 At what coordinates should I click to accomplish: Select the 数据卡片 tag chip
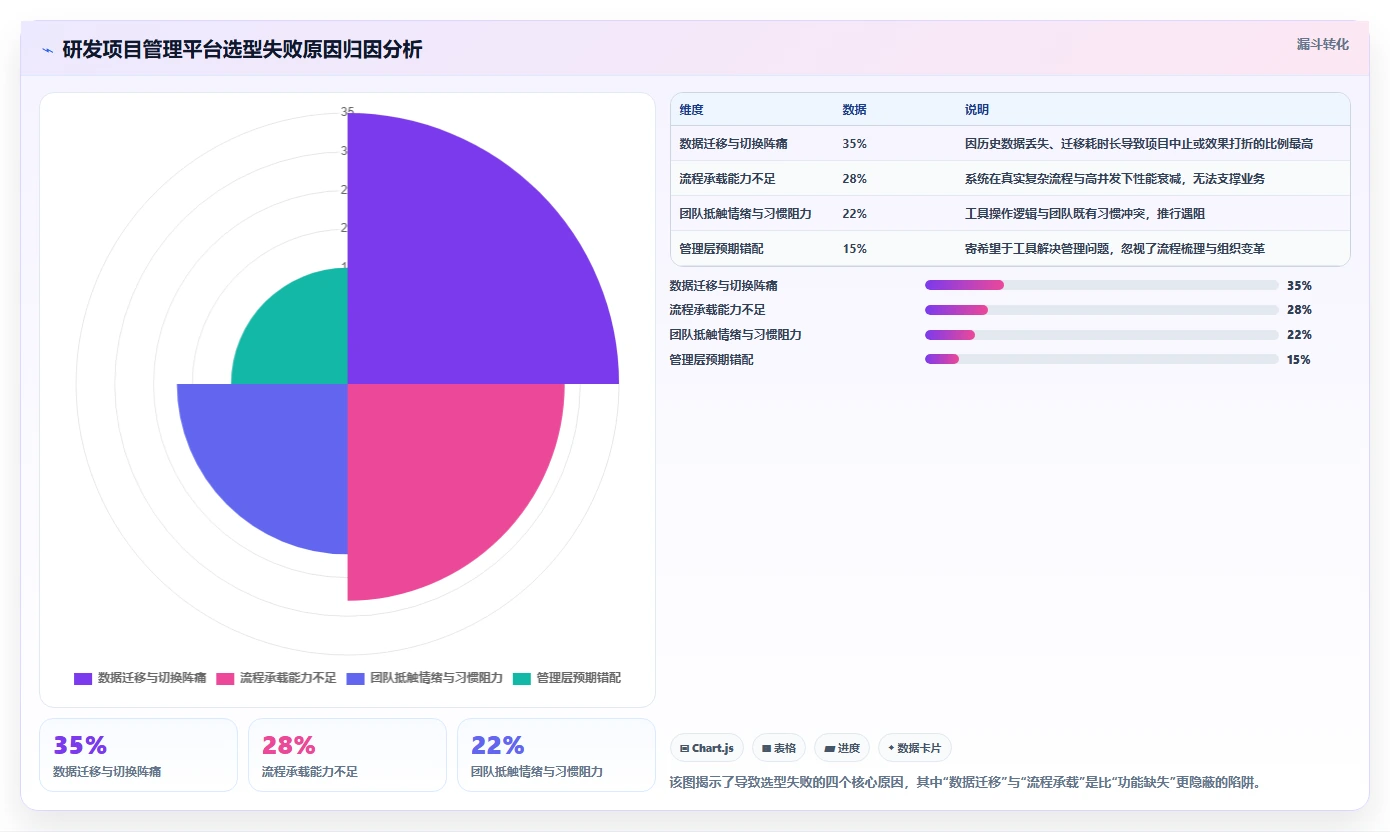[915, 748]
